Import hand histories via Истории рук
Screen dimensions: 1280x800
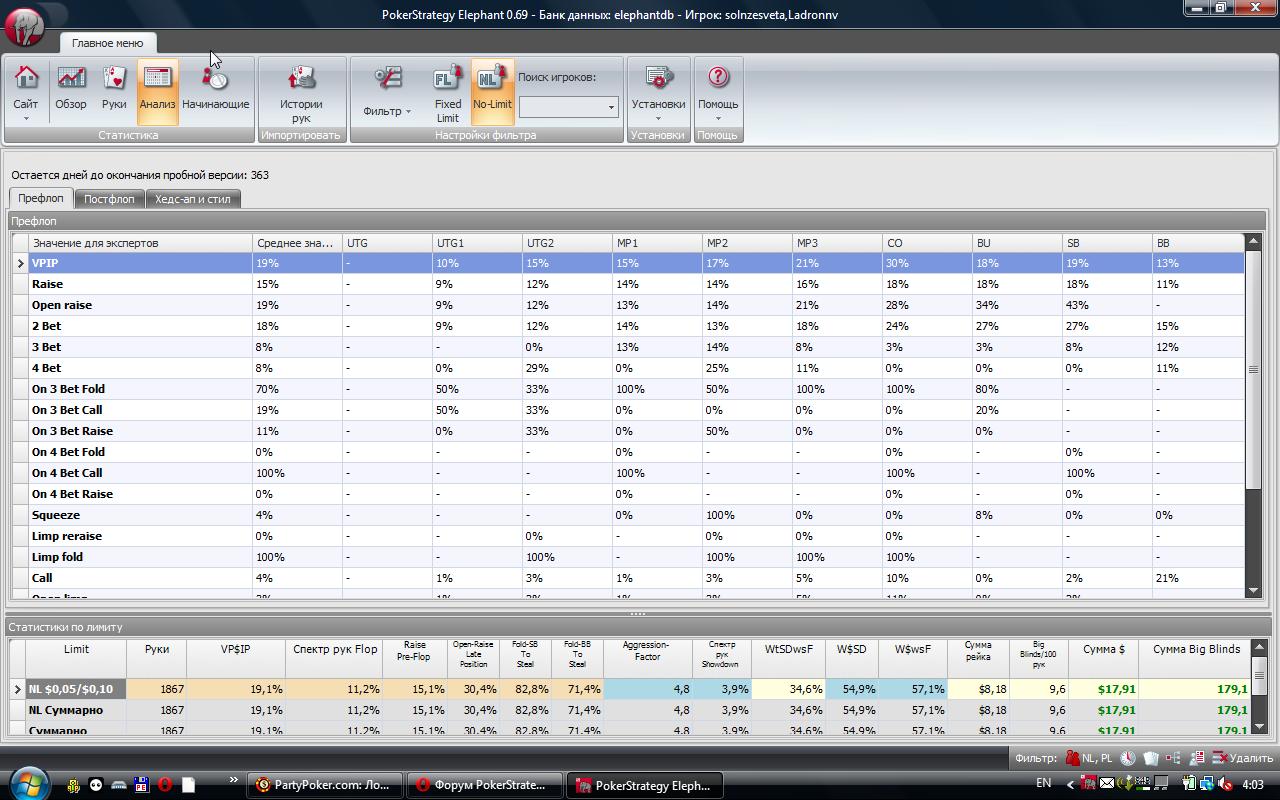click(x=301, y=93)
